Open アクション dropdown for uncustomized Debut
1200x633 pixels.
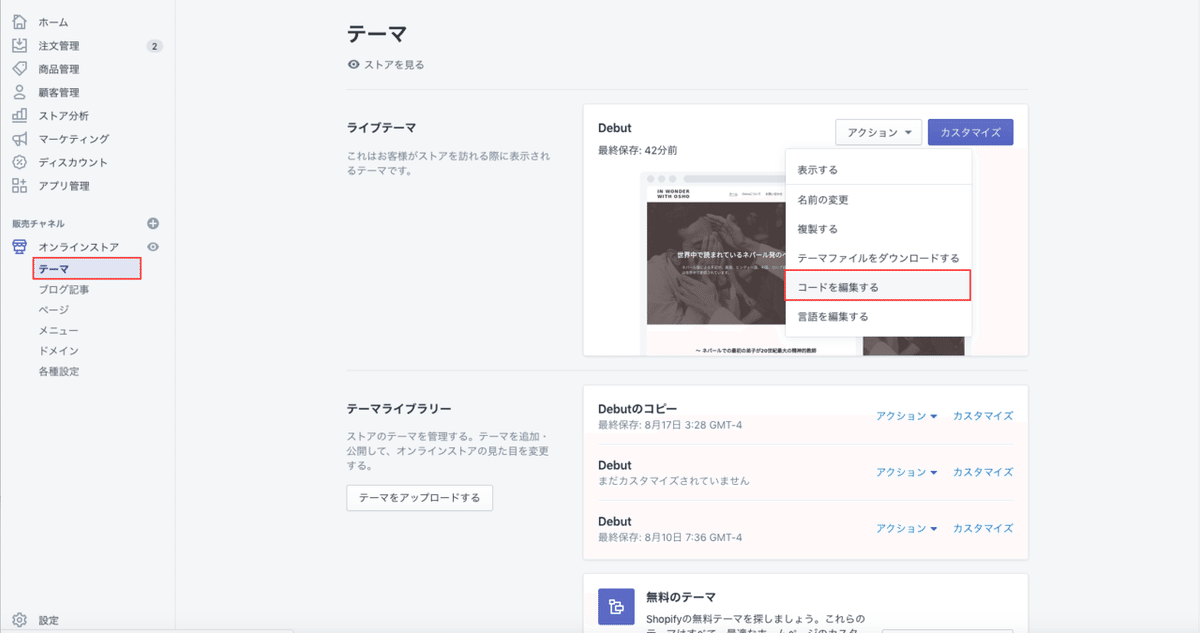[906, 472]
